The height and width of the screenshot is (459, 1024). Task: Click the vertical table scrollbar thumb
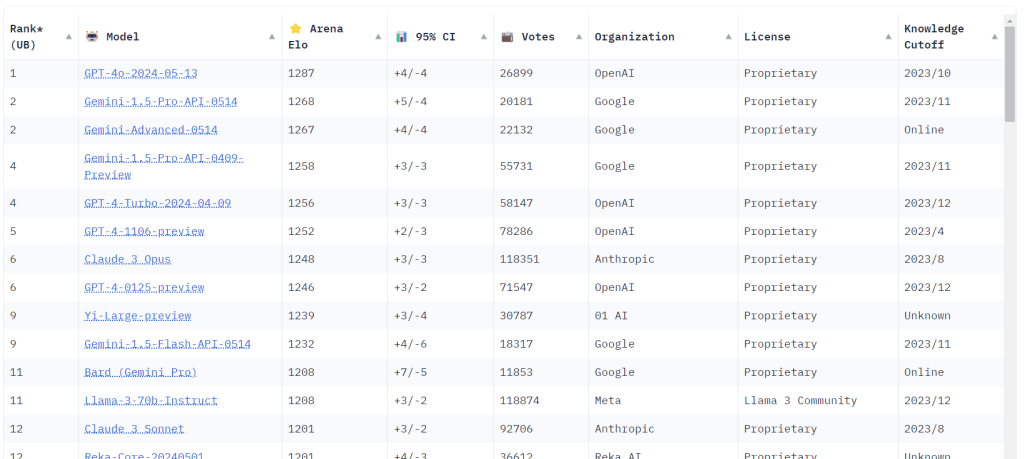tap(1010, 74)
